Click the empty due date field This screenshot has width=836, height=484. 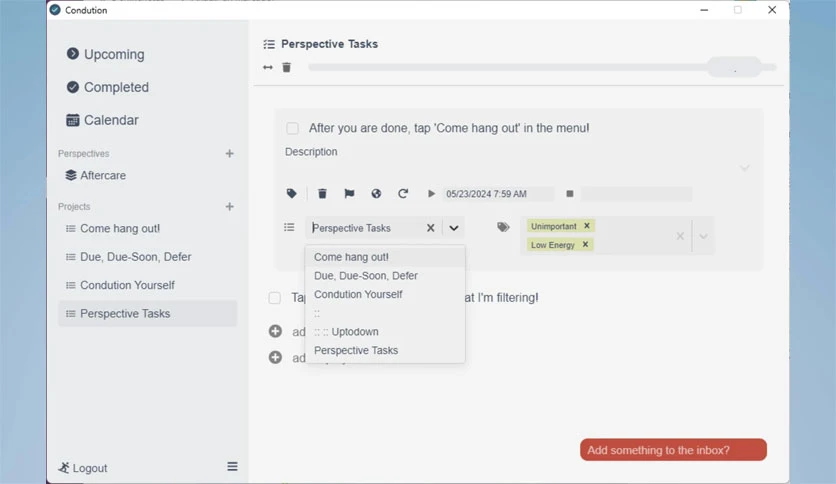[x=636, y=194]
